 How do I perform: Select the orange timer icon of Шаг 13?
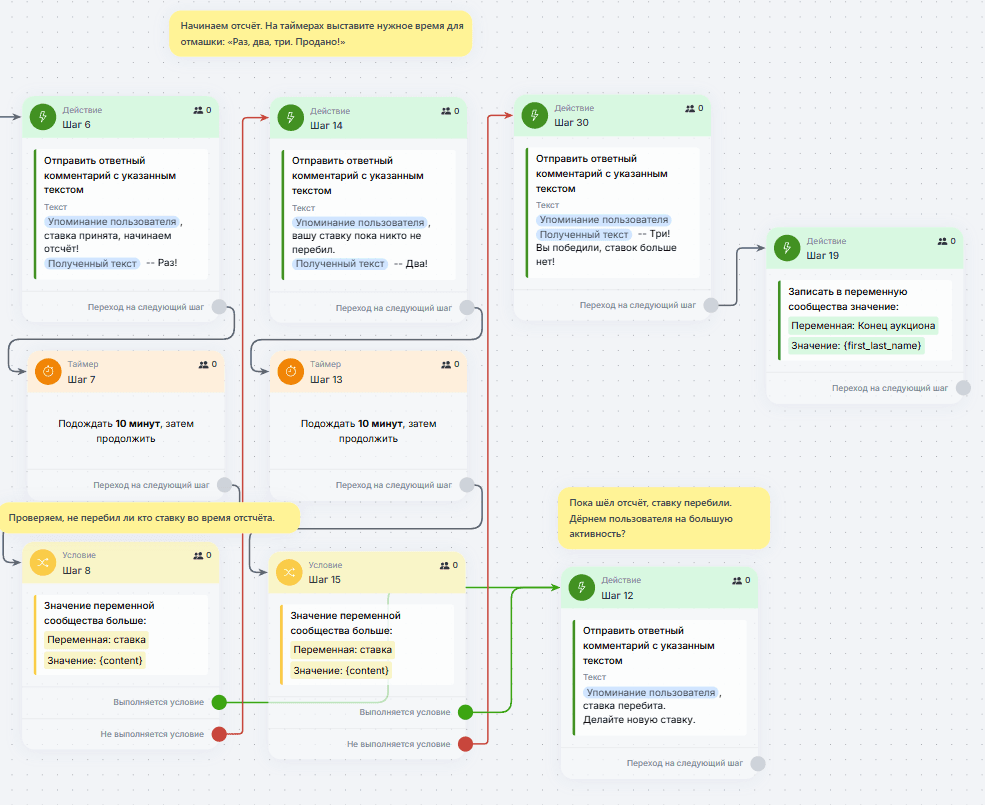click(291, 371)
